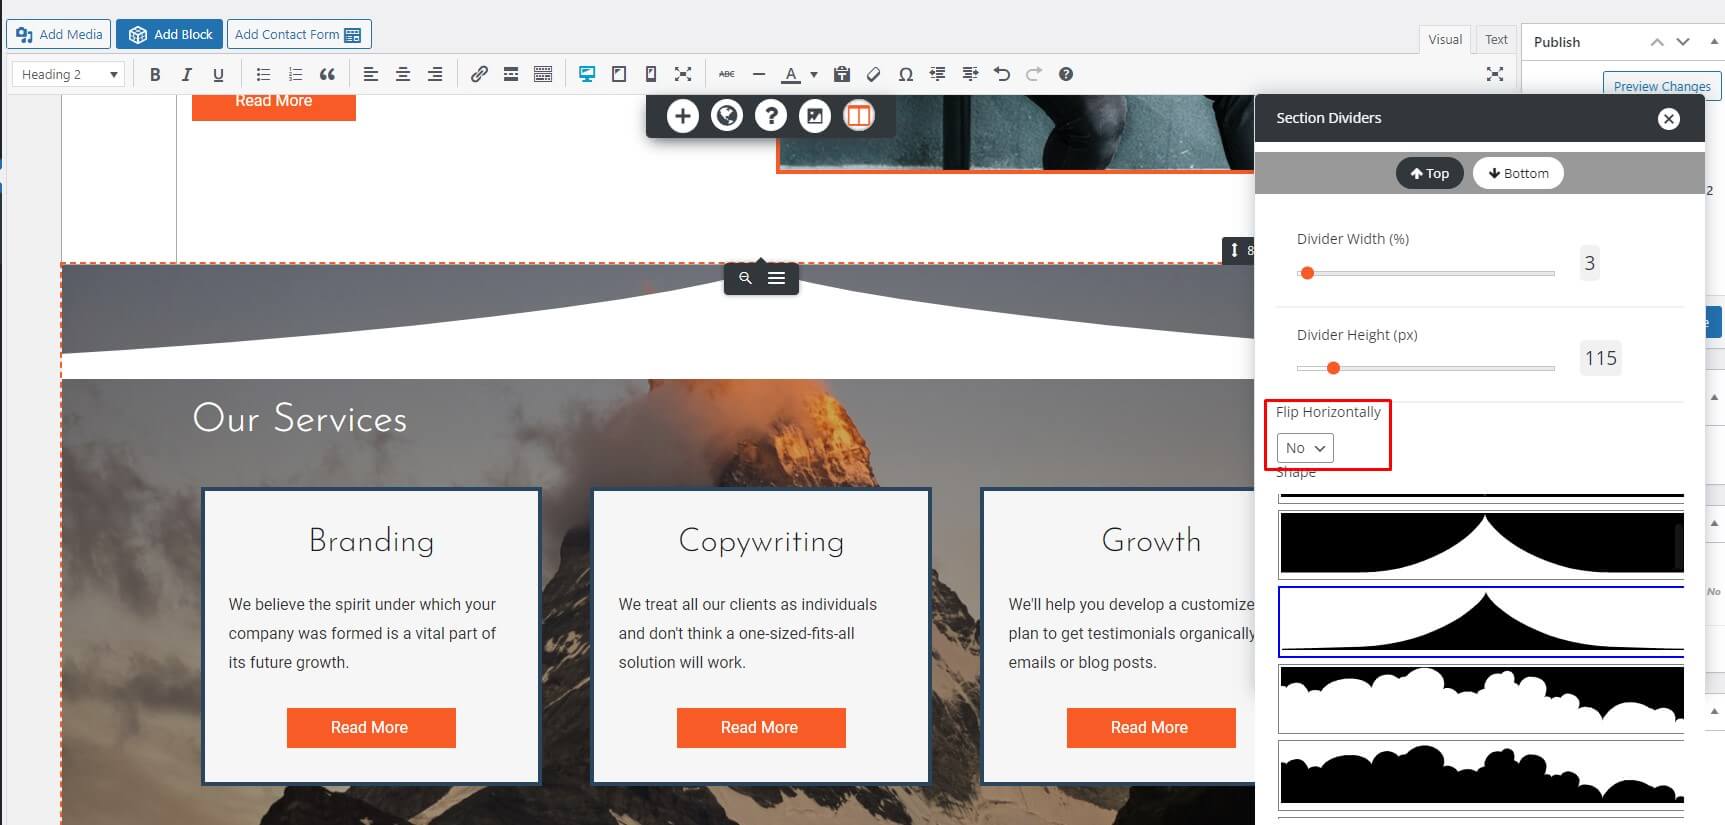The image size is (1725, 825).
Task: Align text left
Action: point(370,74)
